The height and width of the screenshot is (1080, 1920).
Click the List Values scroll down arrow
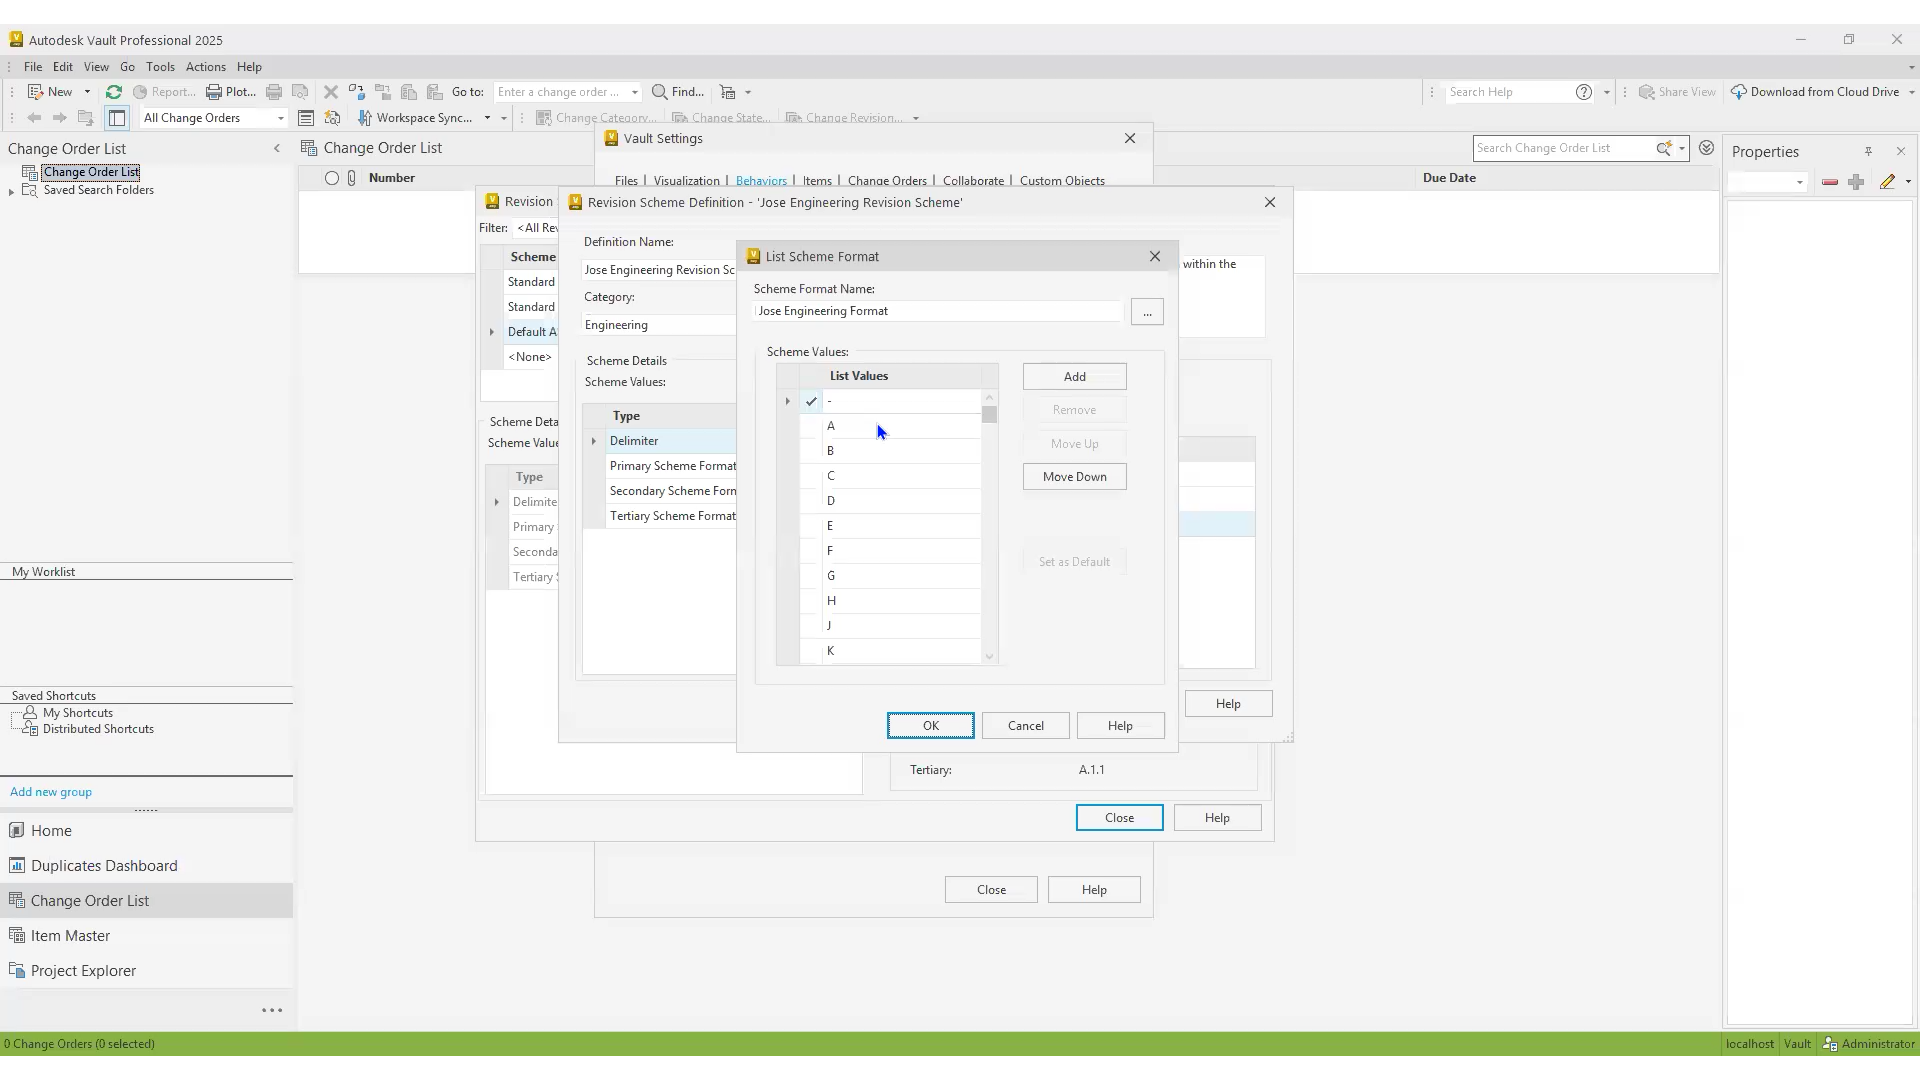click(990, 657)
